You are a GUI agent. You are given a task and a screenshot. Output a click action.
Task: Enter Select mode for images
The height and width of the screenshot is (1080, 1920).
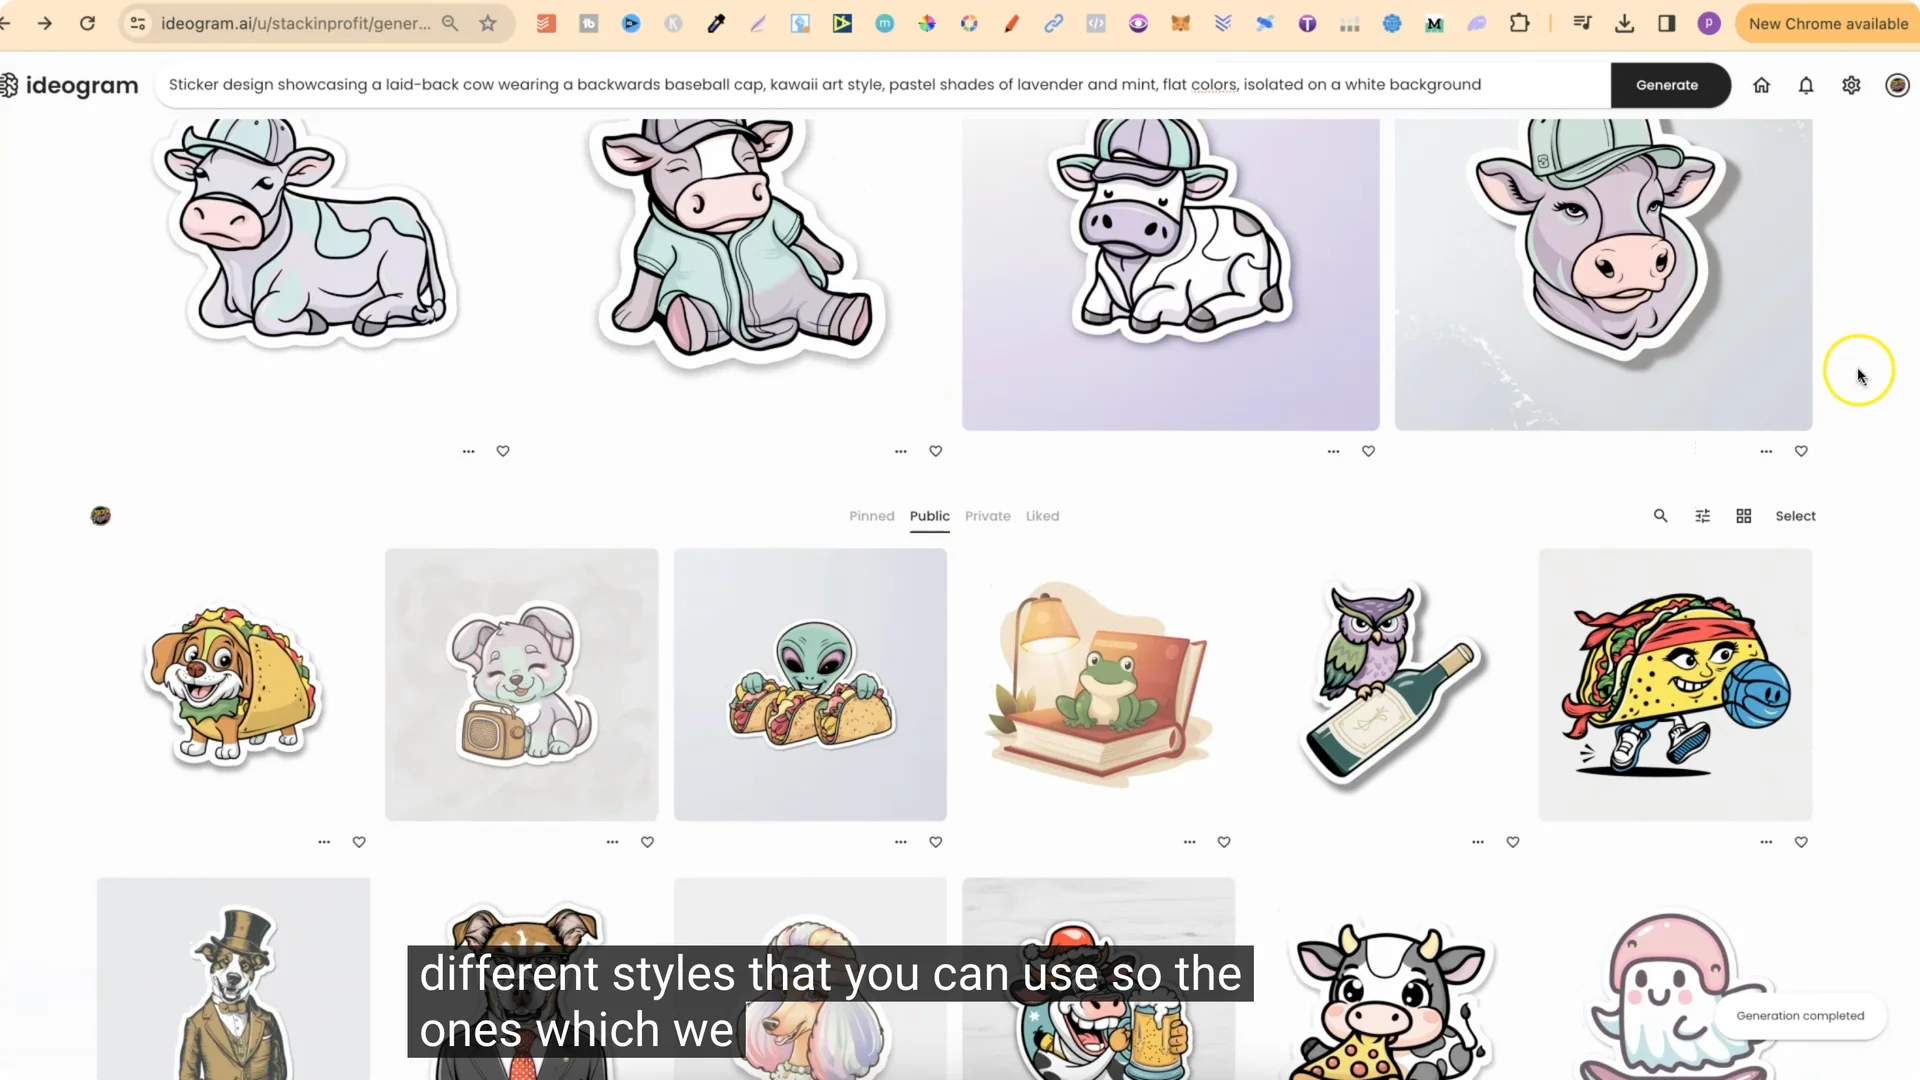pyautogui.click(x=1795, y=516)
